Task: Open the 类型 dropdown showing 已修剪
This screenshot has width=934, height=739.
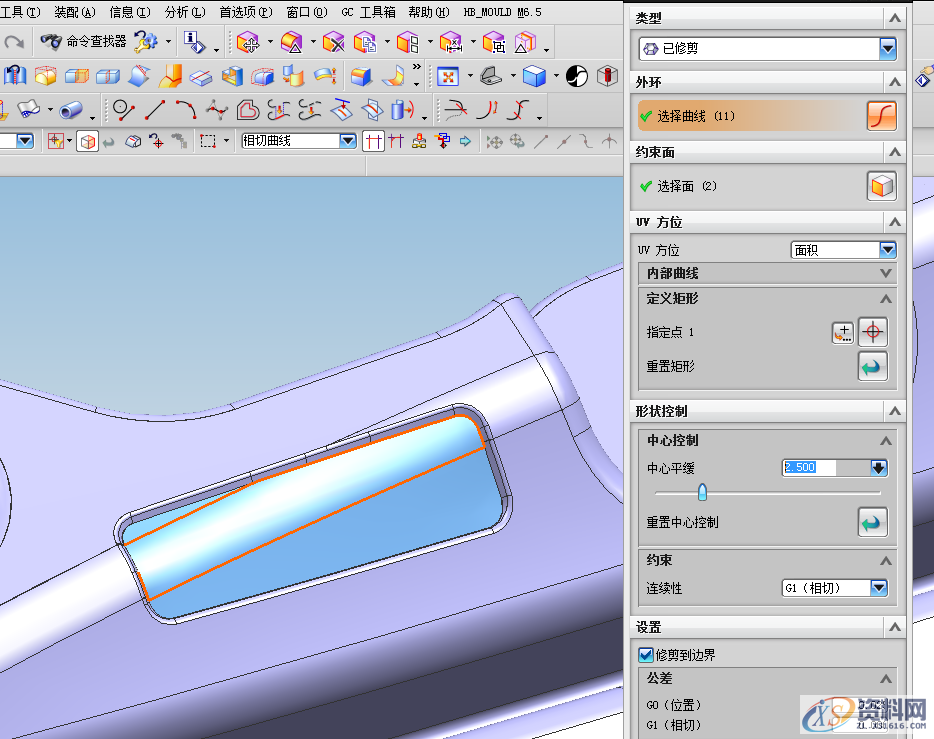Action: tap(766, 48)
